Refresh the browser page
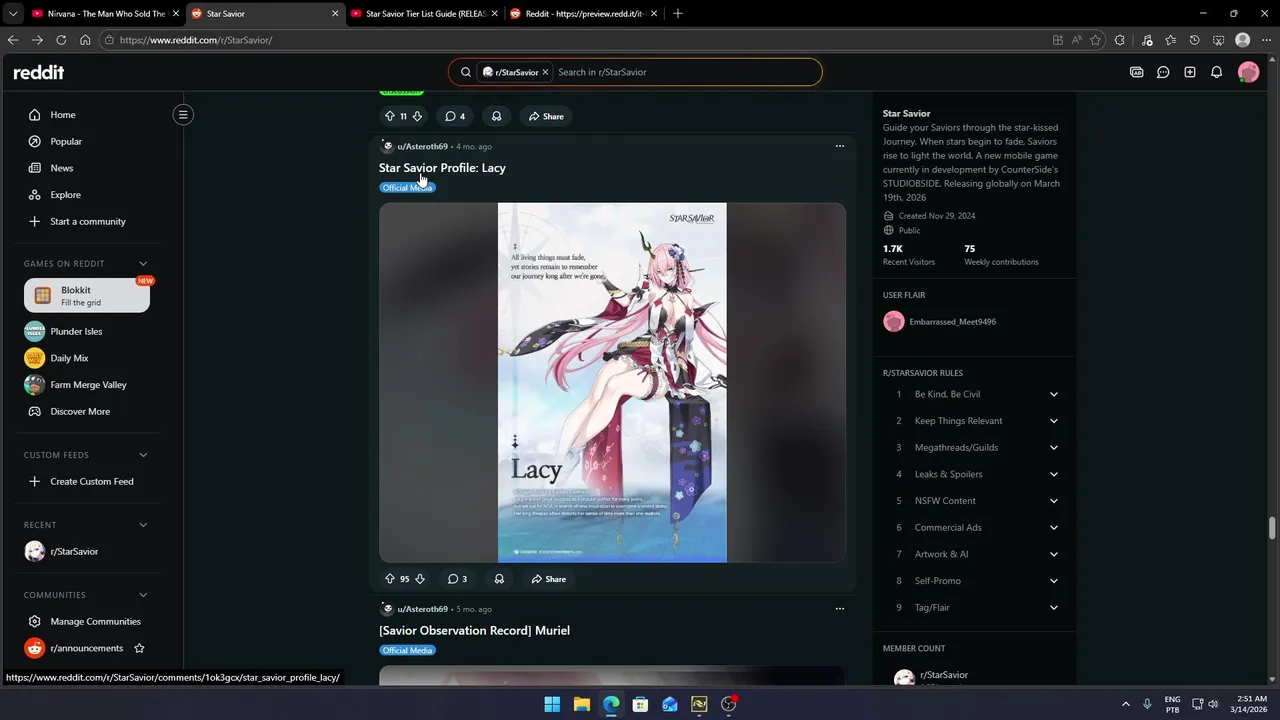This screenshot has height=720, width=1280. pyautogui.click(x=61, y=40)
